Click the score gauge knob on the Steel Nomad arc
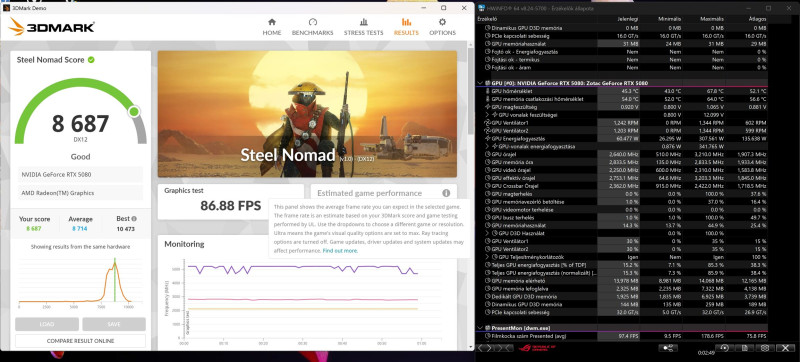800x362 pixels. coord(134,111)
